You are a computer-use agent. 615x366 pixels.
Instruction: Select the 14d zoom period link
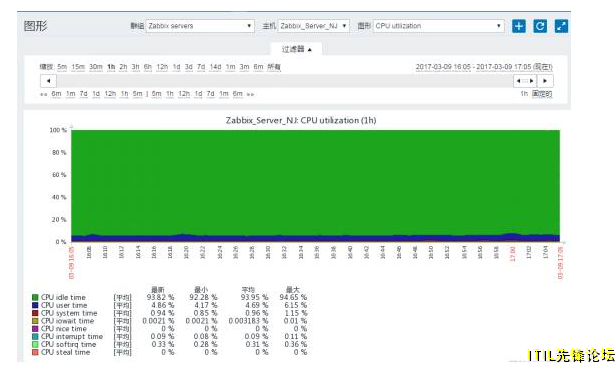215,67
